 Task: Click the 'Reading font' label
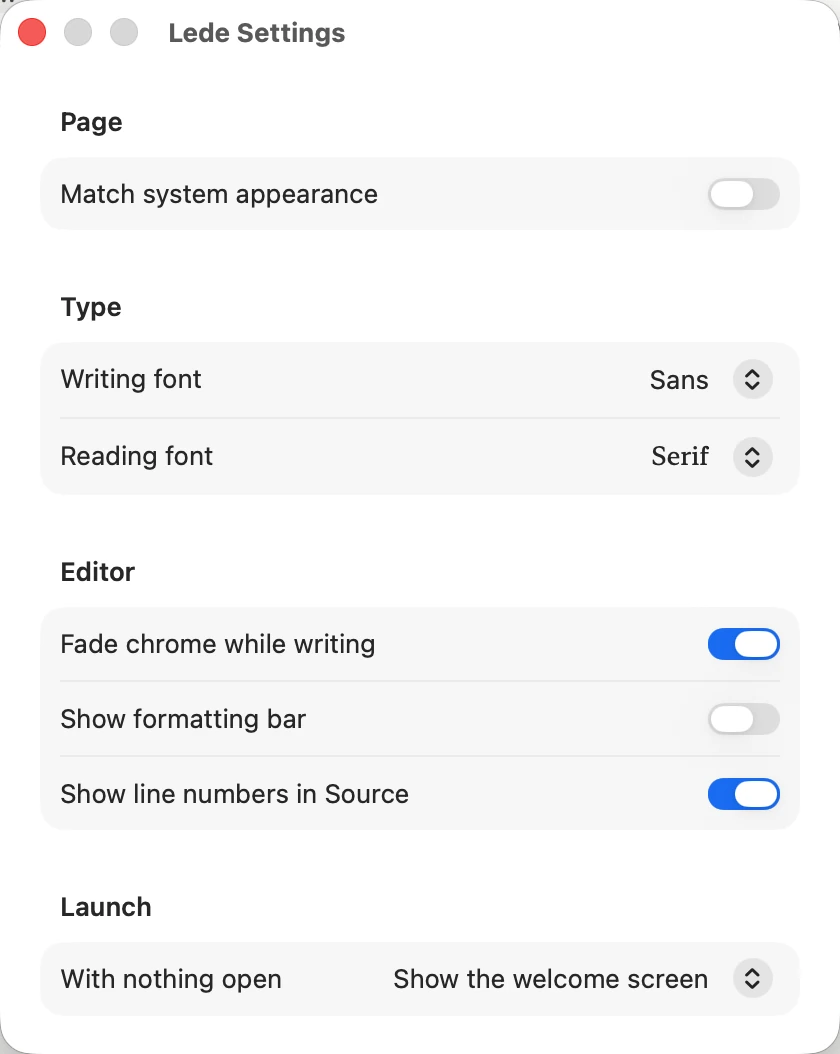pyautogui.click(x=136, y=456)
